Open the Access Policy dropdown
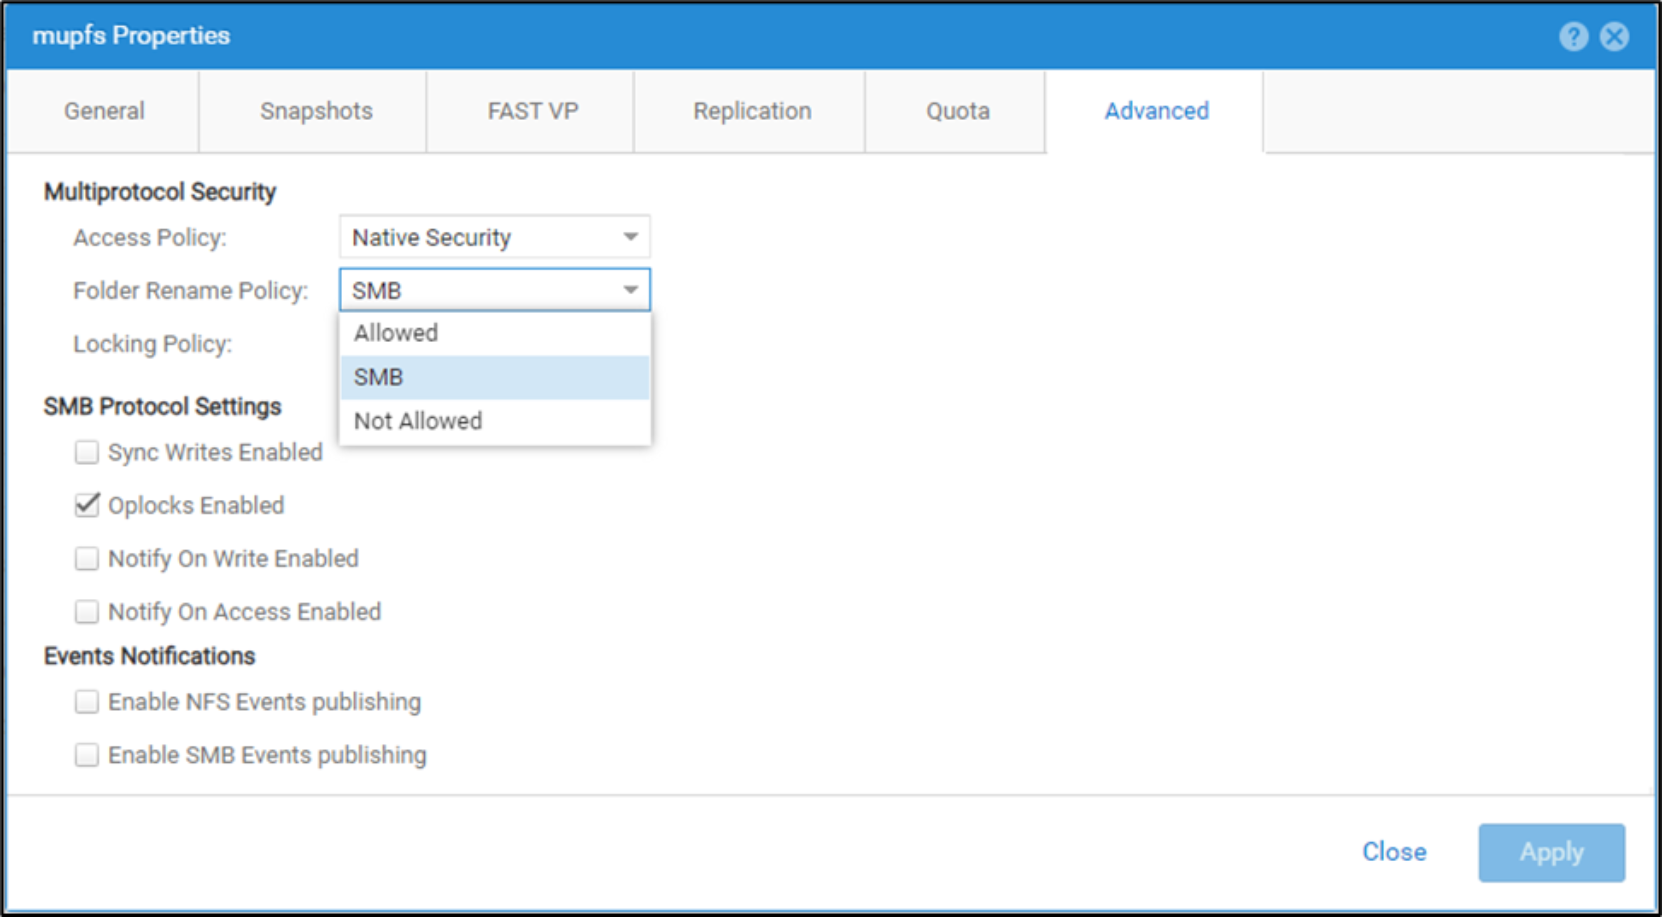The image size is (1663, 918). [495, 237]
